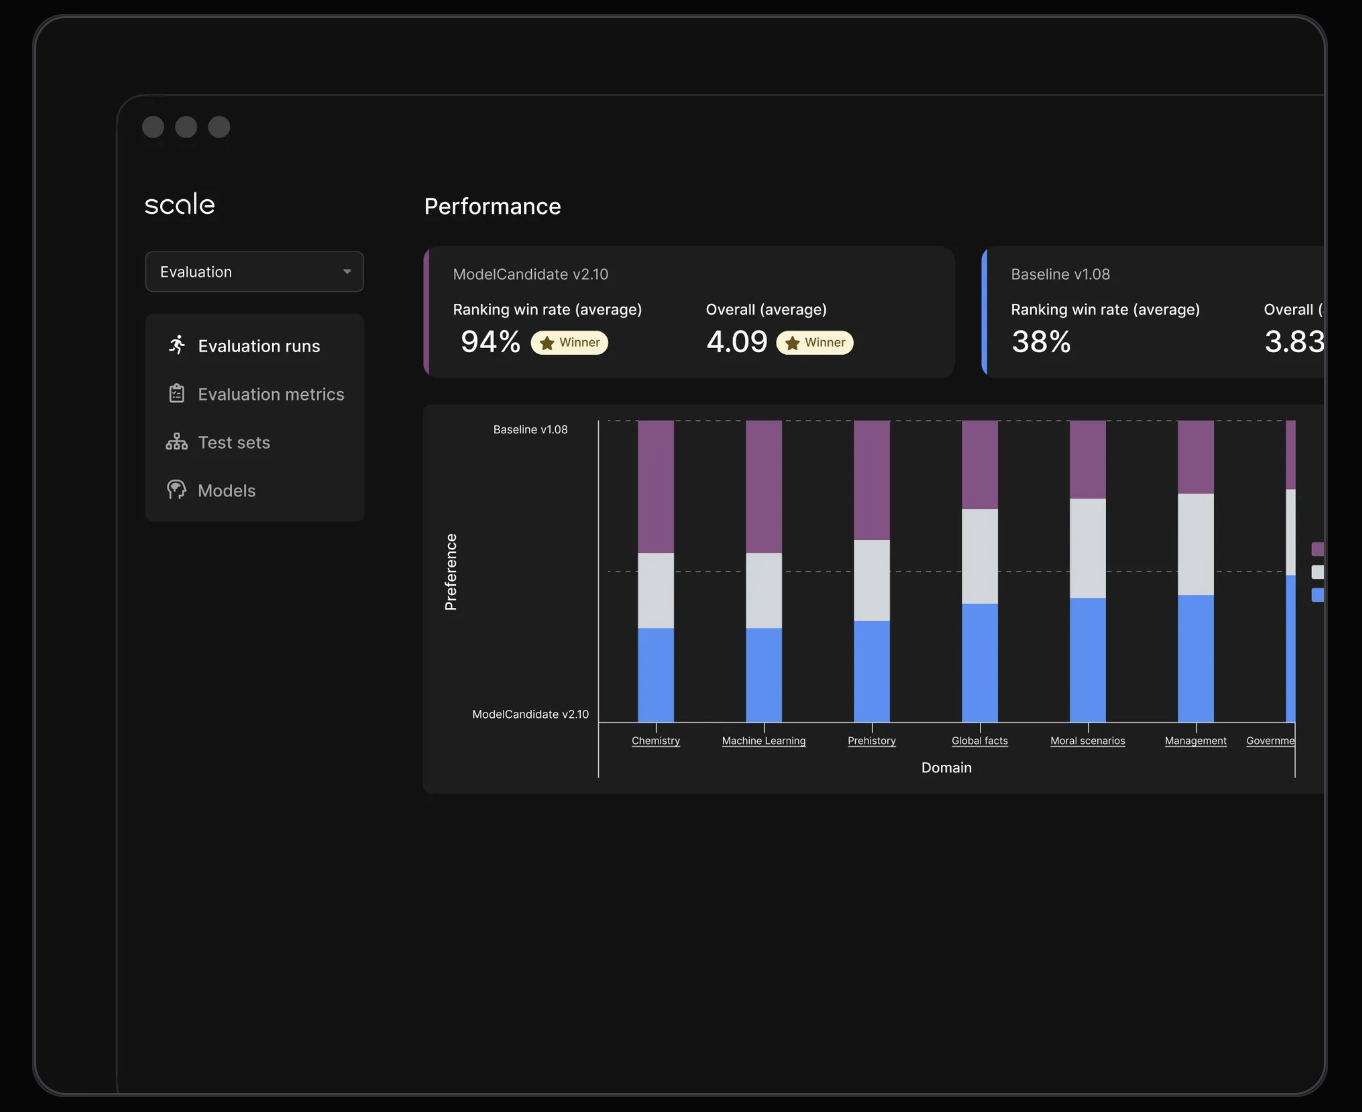This screenshot has height=1112, width=1362.
Task: Select Test sets in the sidebar
Action: (234, 442)
